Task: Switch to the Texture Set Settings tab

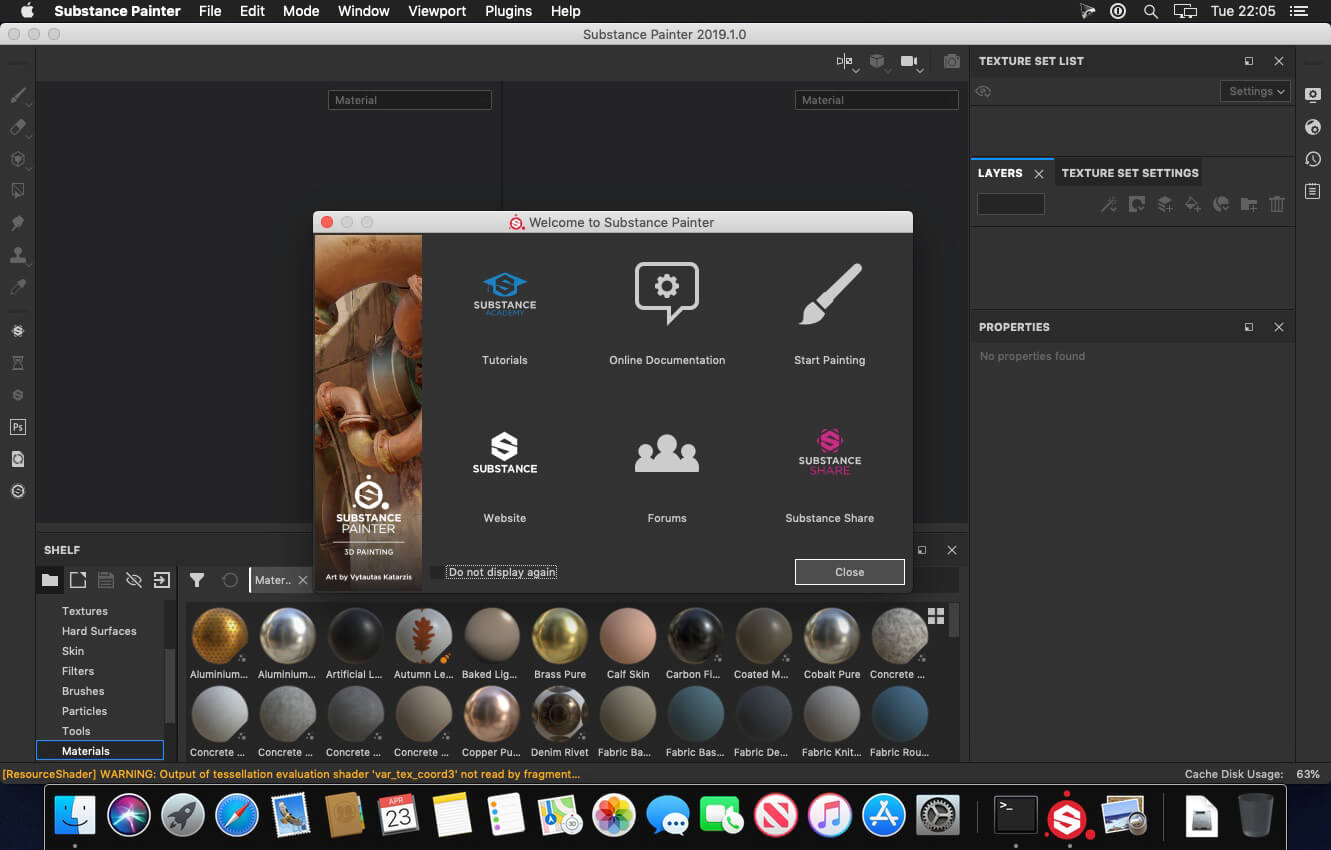Action: (1129, 173)
